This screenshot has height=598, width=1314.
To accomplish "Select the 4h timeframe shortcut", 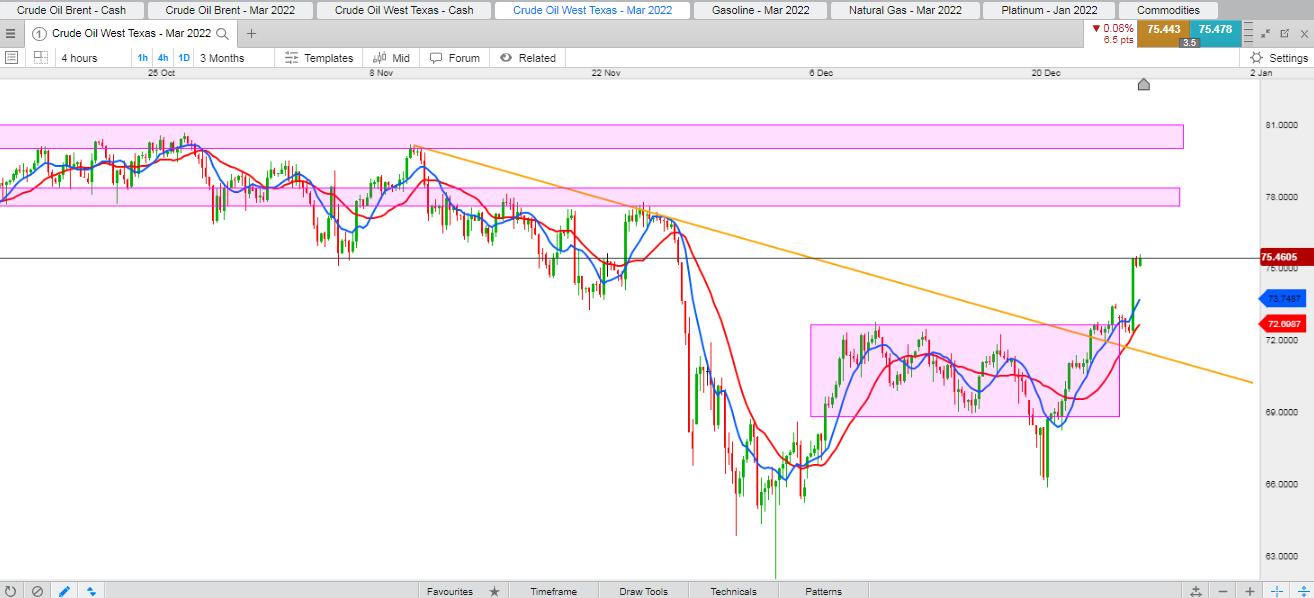I will click(x=163, y=58).
